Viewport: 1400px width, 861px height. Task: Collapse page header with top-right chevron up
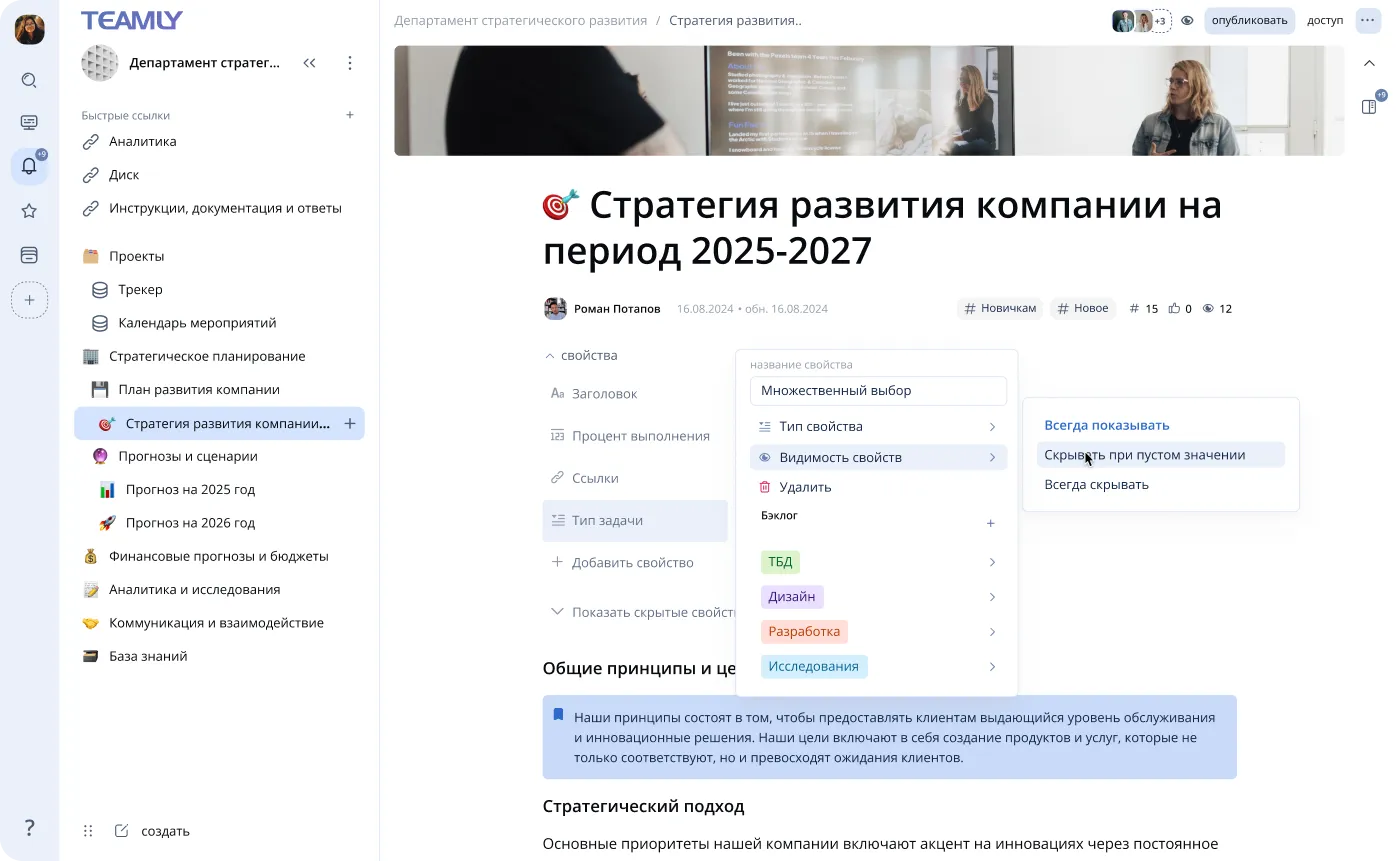[x=1369, y=63]
